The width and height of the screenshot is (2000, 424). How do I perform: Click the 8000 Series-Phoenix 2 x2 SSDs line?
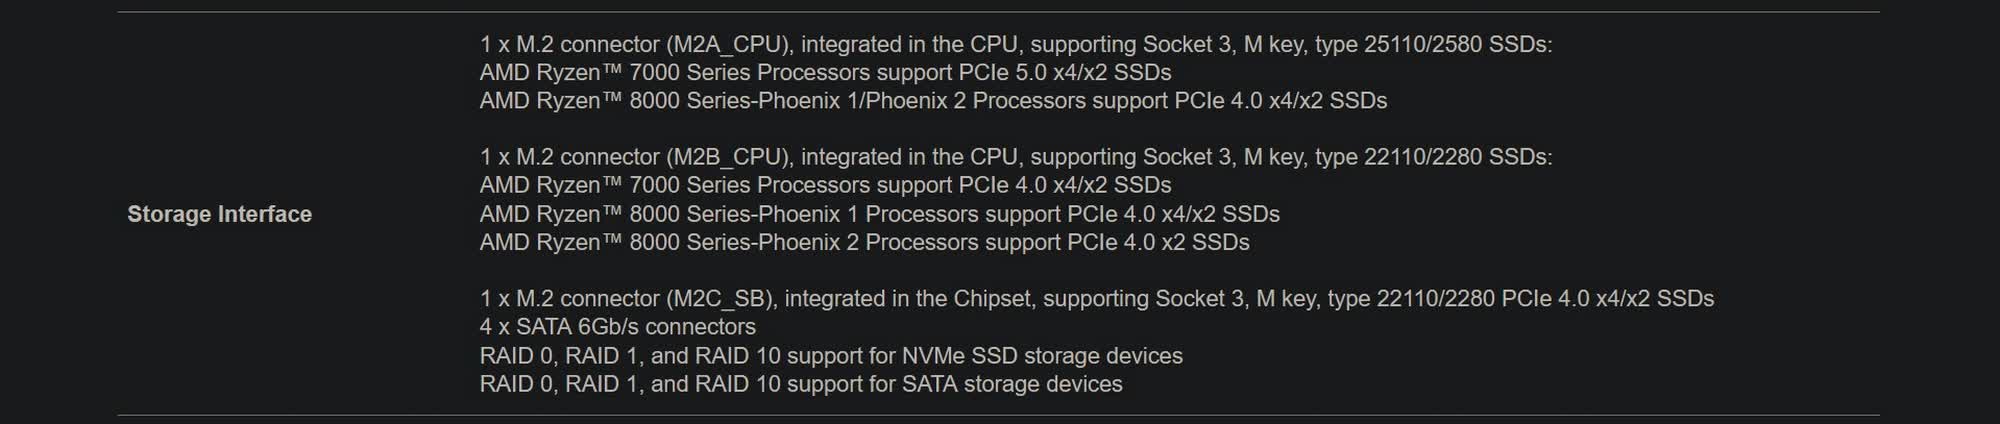click(x=864, y=242)
